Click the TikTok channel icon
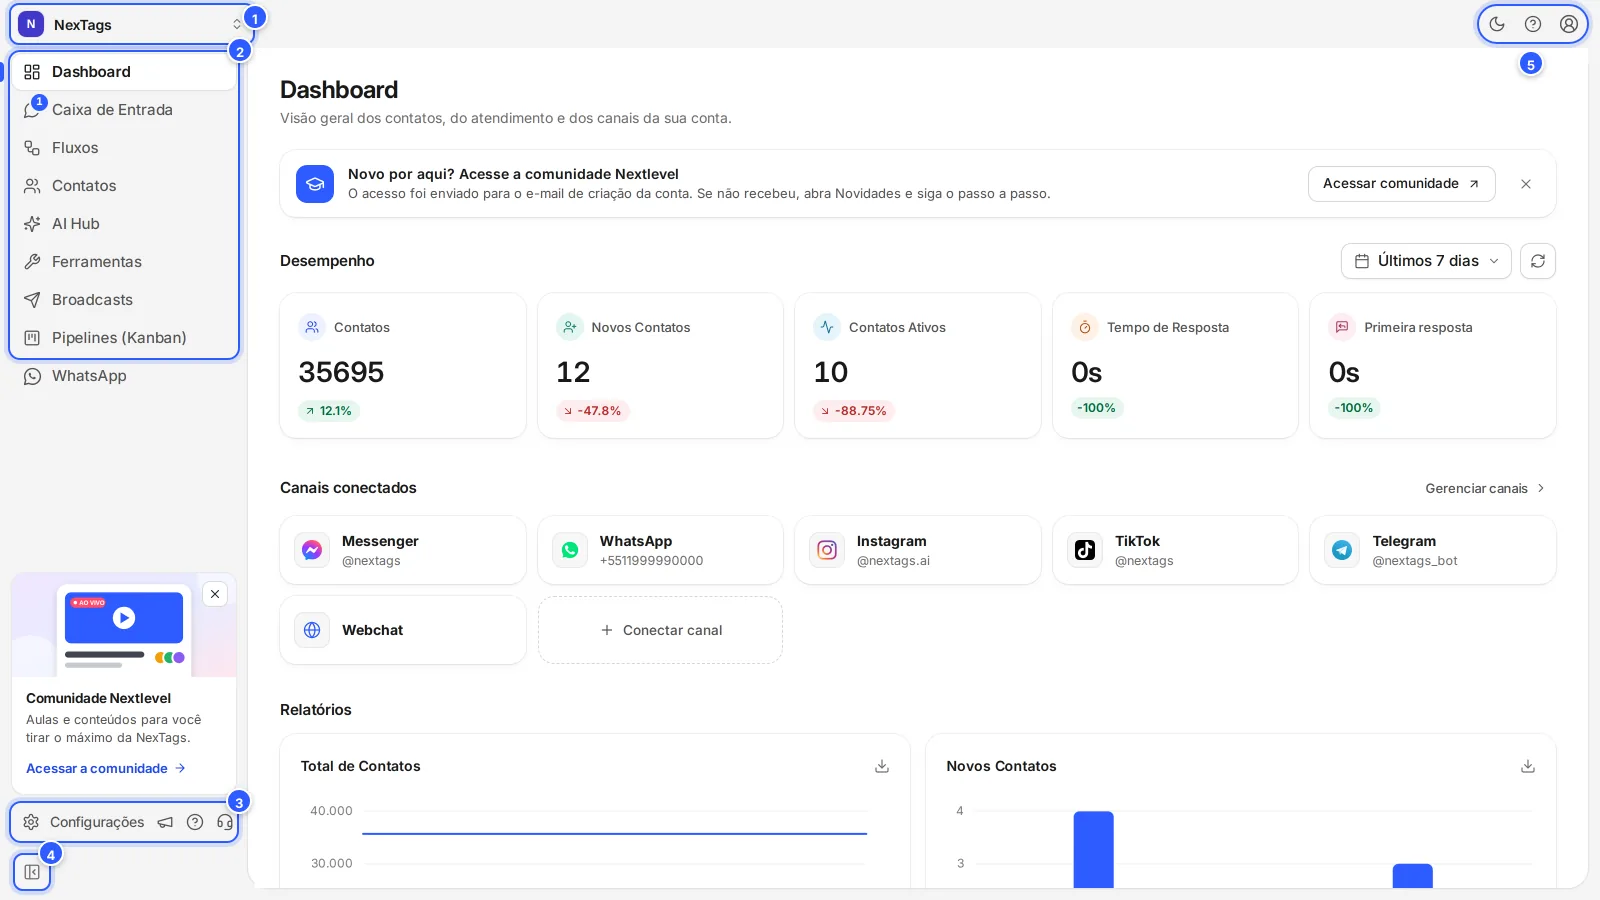The image size is (1600, 900). pos(1085,550)
